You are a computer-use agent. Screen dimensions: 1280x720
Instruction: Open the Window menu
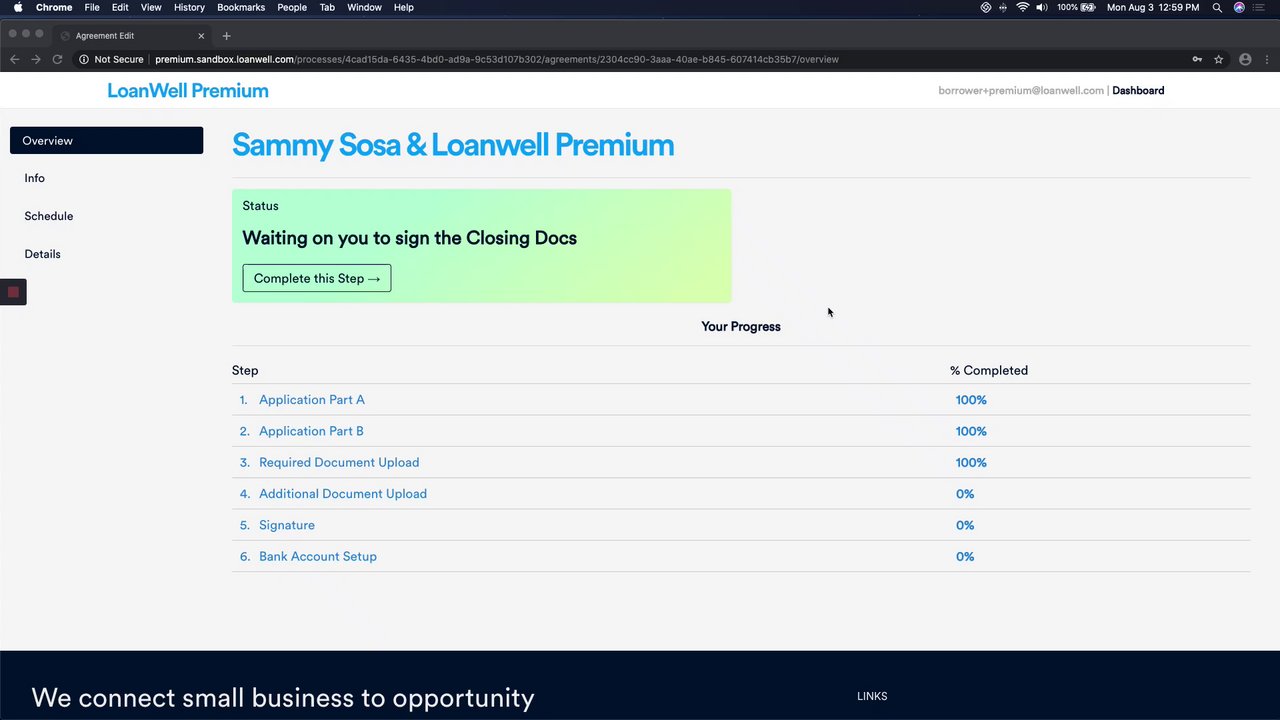tap(364, 7)
